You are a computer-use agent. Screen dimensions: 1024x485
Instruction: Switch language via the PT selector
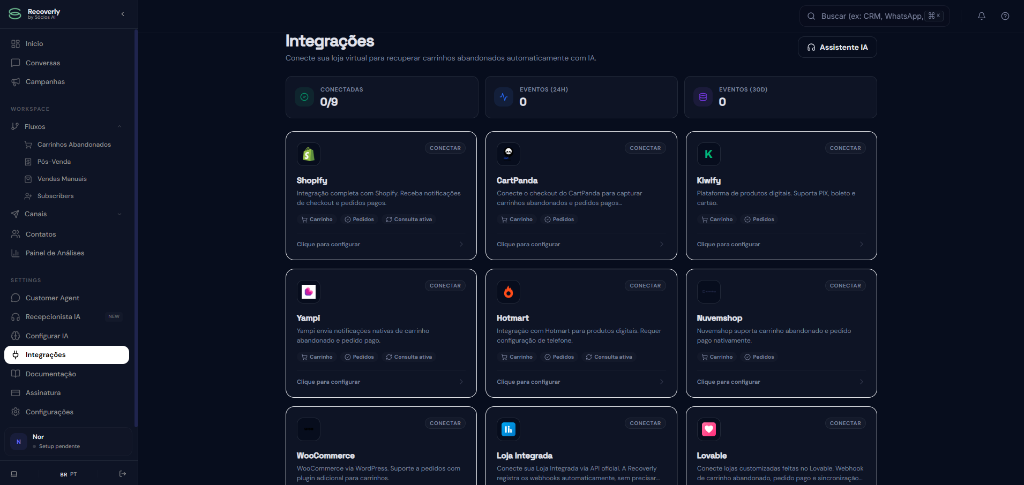(x=69, y=473)
